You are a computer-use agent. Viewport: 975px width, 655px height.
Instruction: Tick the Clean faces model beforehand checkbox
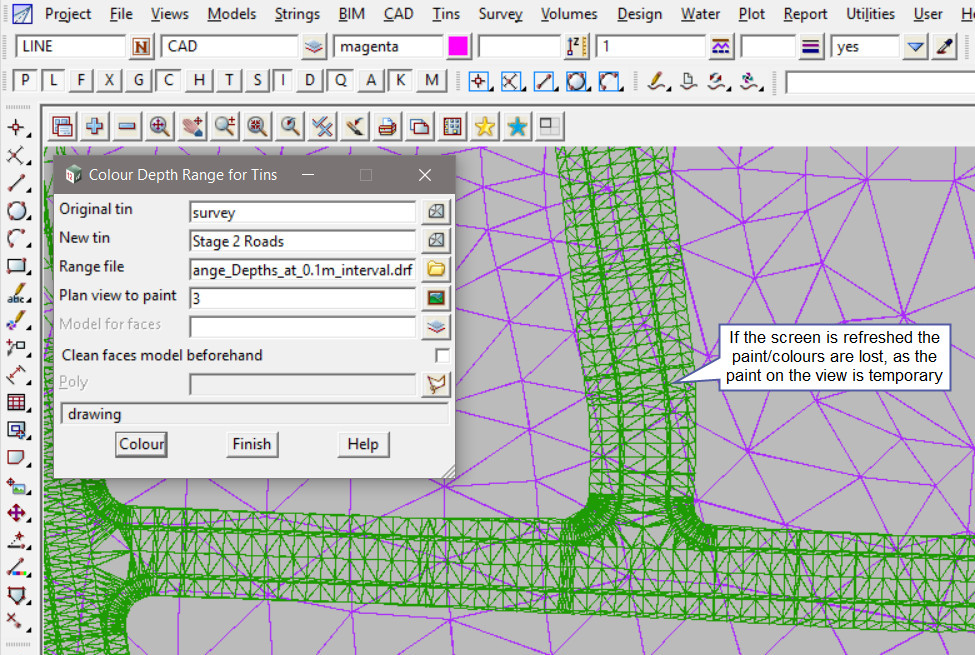[442, 355]
